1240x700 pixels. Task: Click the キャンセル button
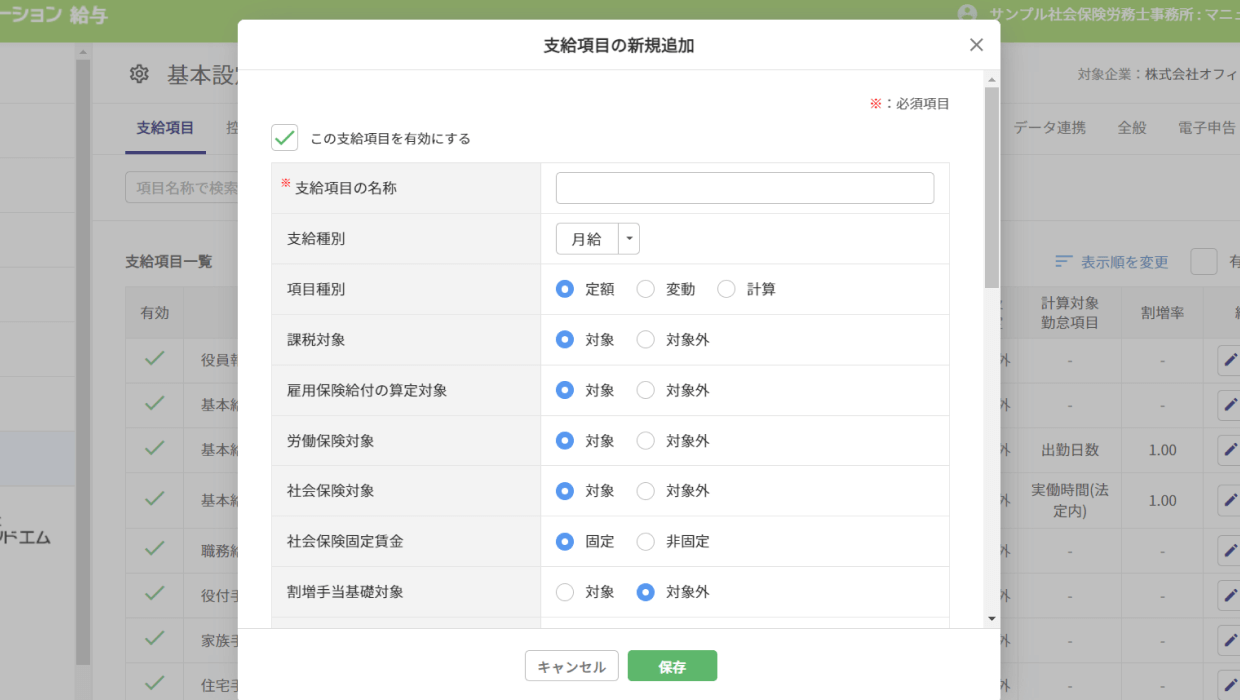(571, 666)
